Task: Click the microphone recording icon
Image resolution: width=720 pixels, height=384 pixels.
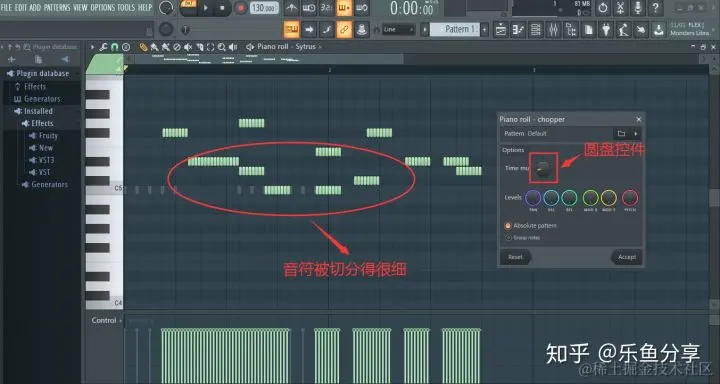Action: 638,8
